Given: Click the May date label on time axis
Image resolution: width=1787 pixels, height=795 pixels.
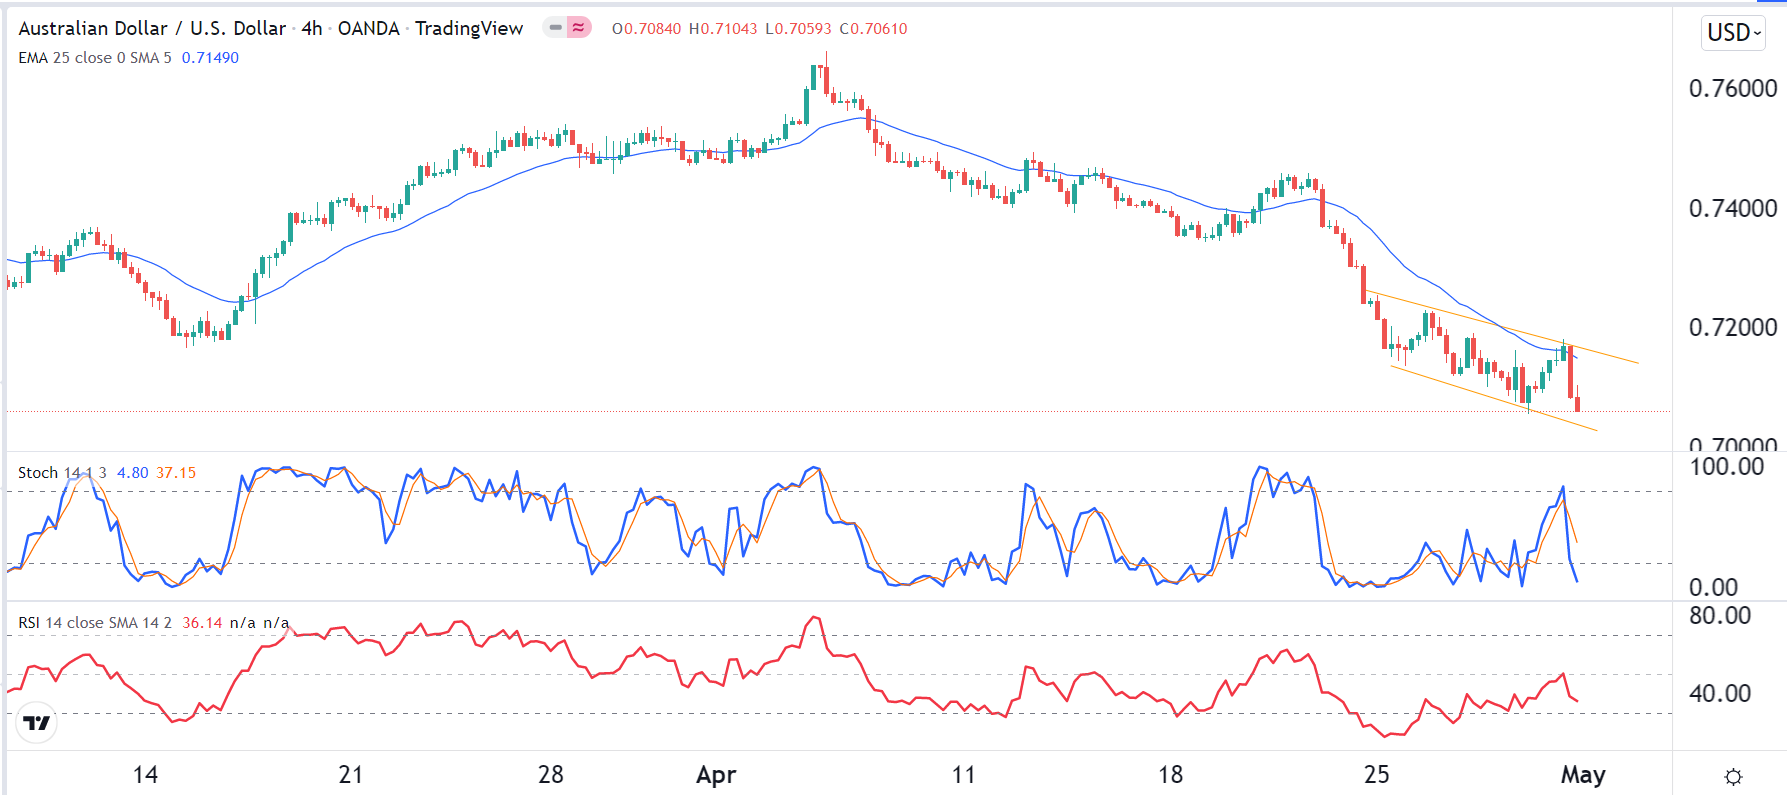Looking at the screenshot, I should pyautogui.click(x=1583, y=775).
